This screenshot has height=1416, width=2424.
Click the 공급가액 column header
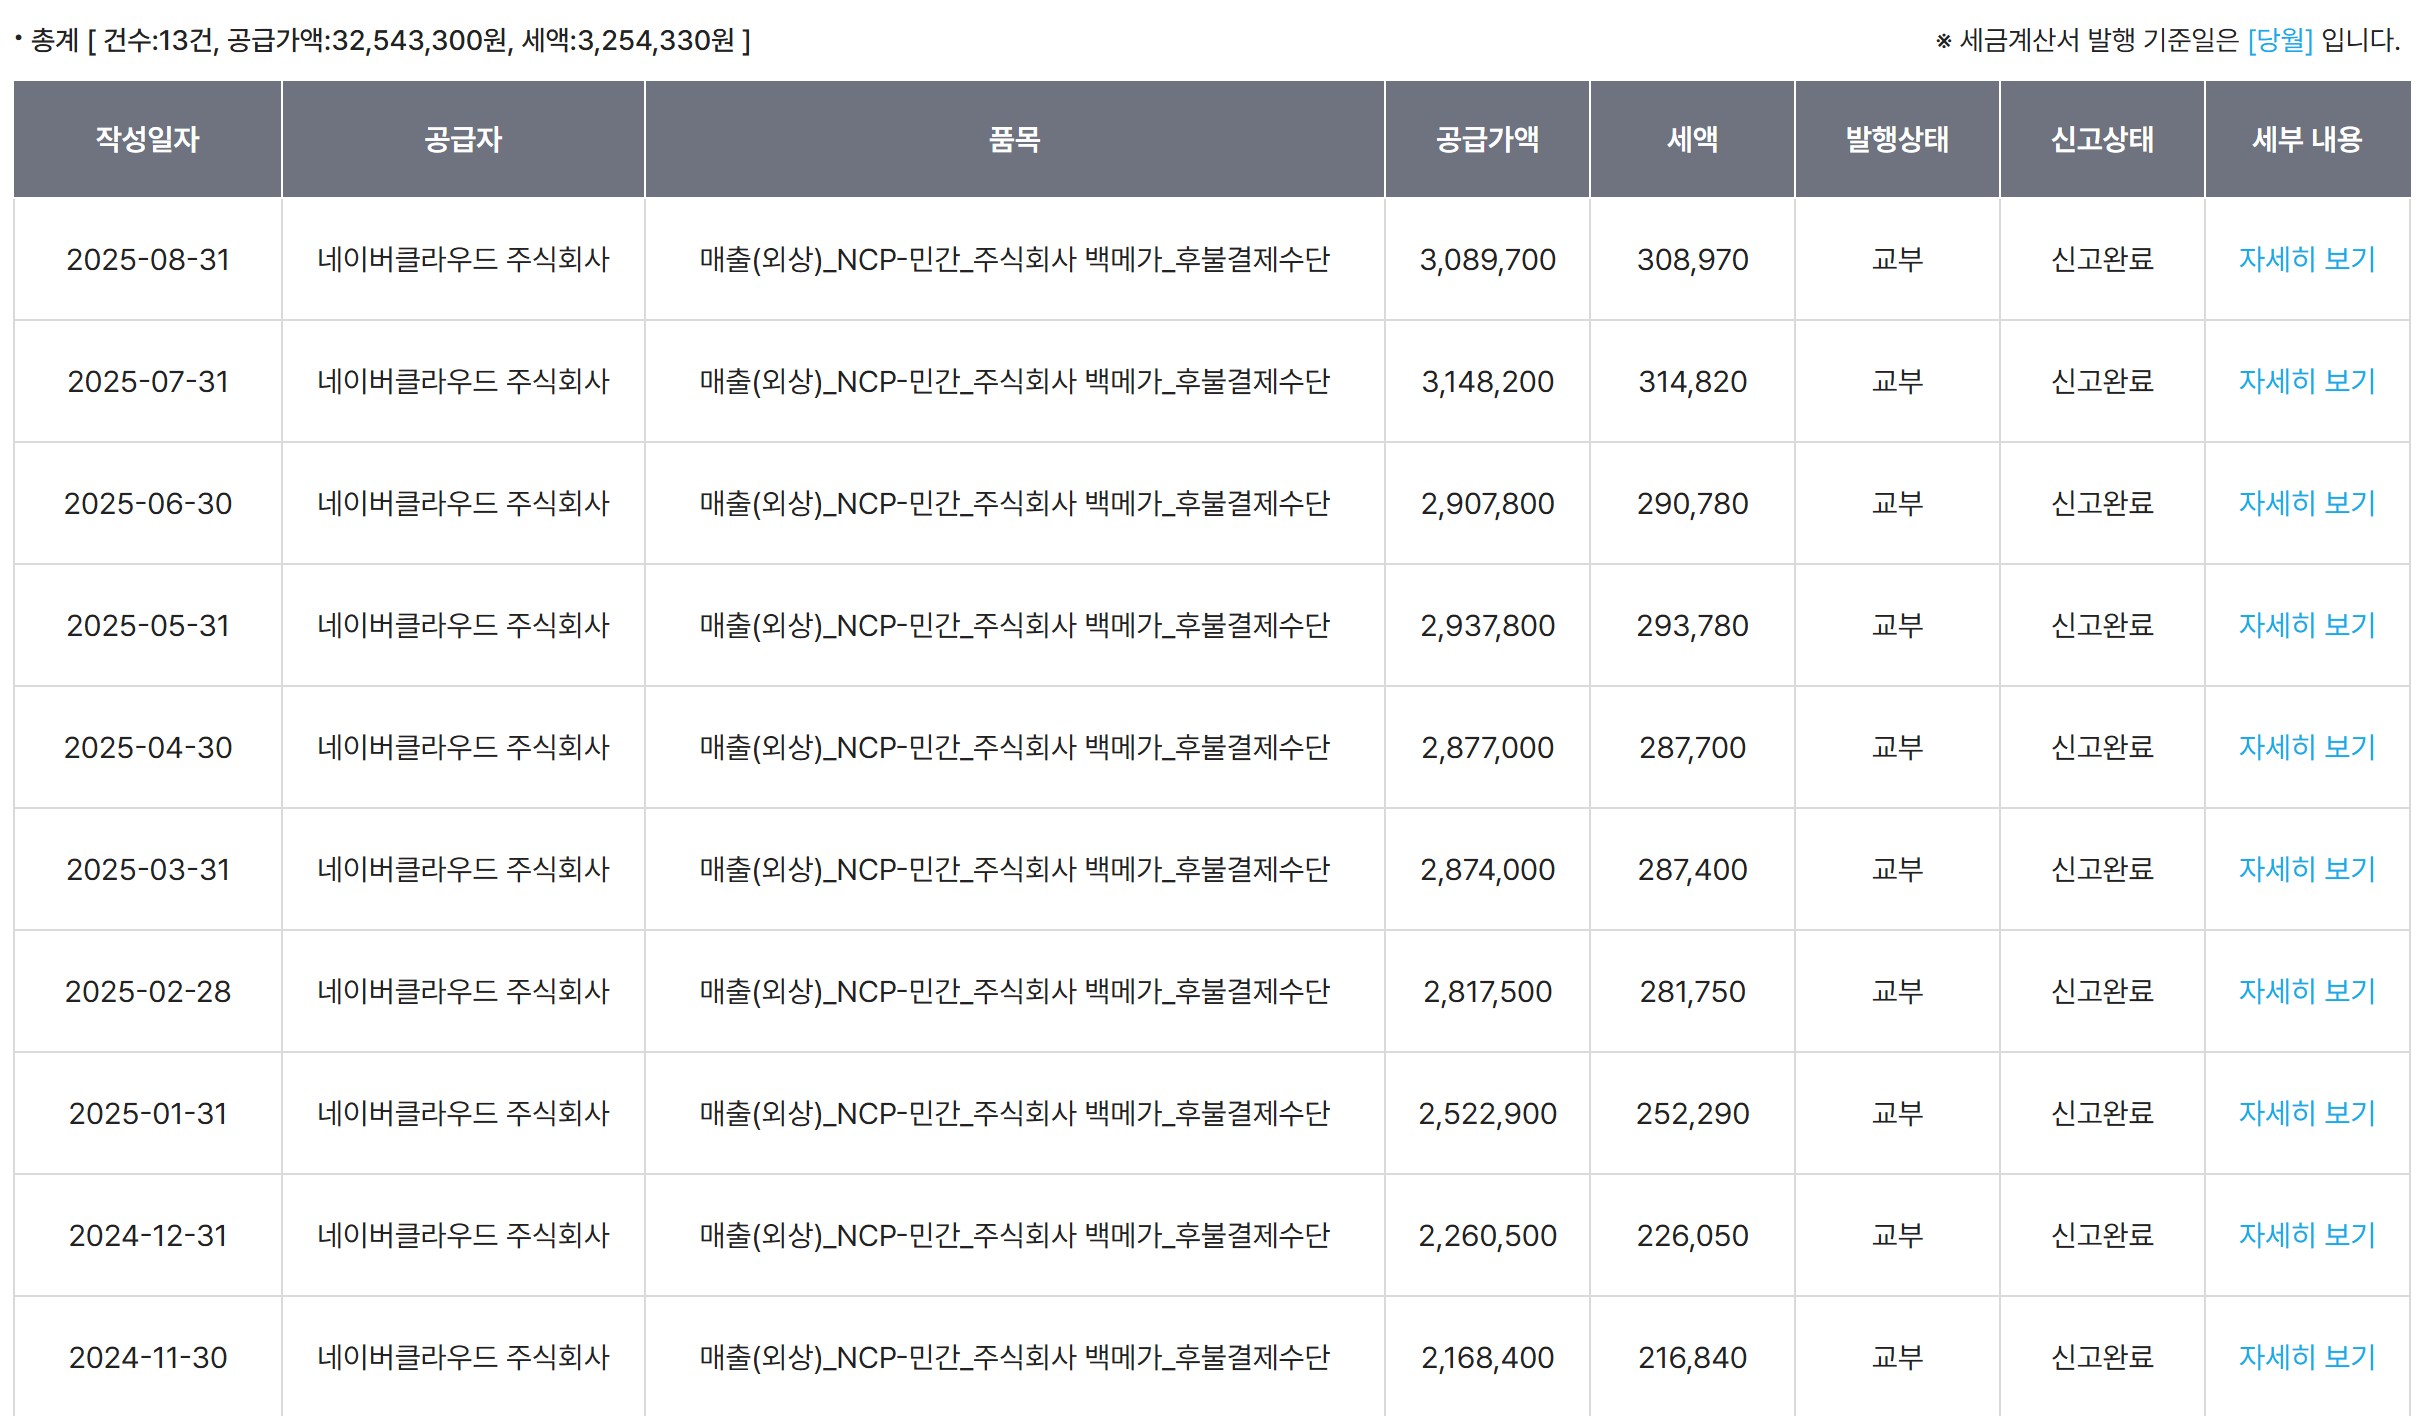pyautogui.click(x=1487, y=139)
